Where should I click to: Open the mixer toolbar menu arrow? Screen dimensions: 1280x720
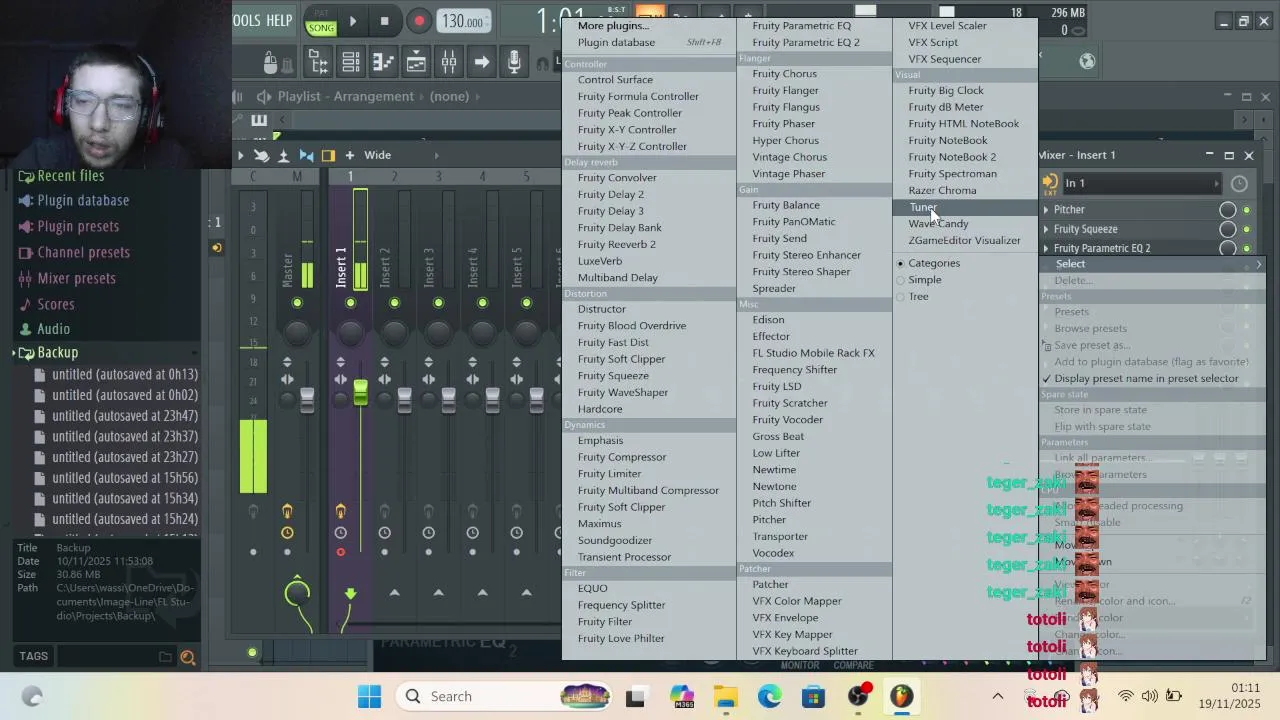click(x=240, y=155)
